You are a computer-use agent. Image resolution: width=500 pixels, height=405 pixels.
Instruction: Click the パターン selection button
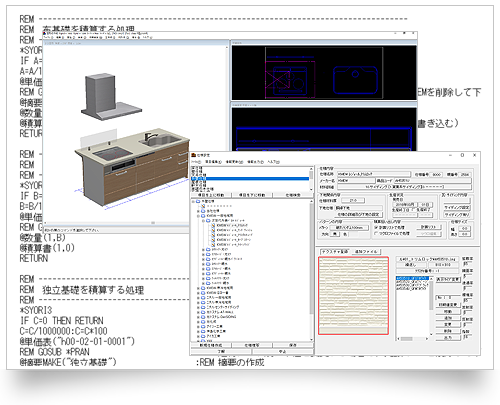coord(349,228)
